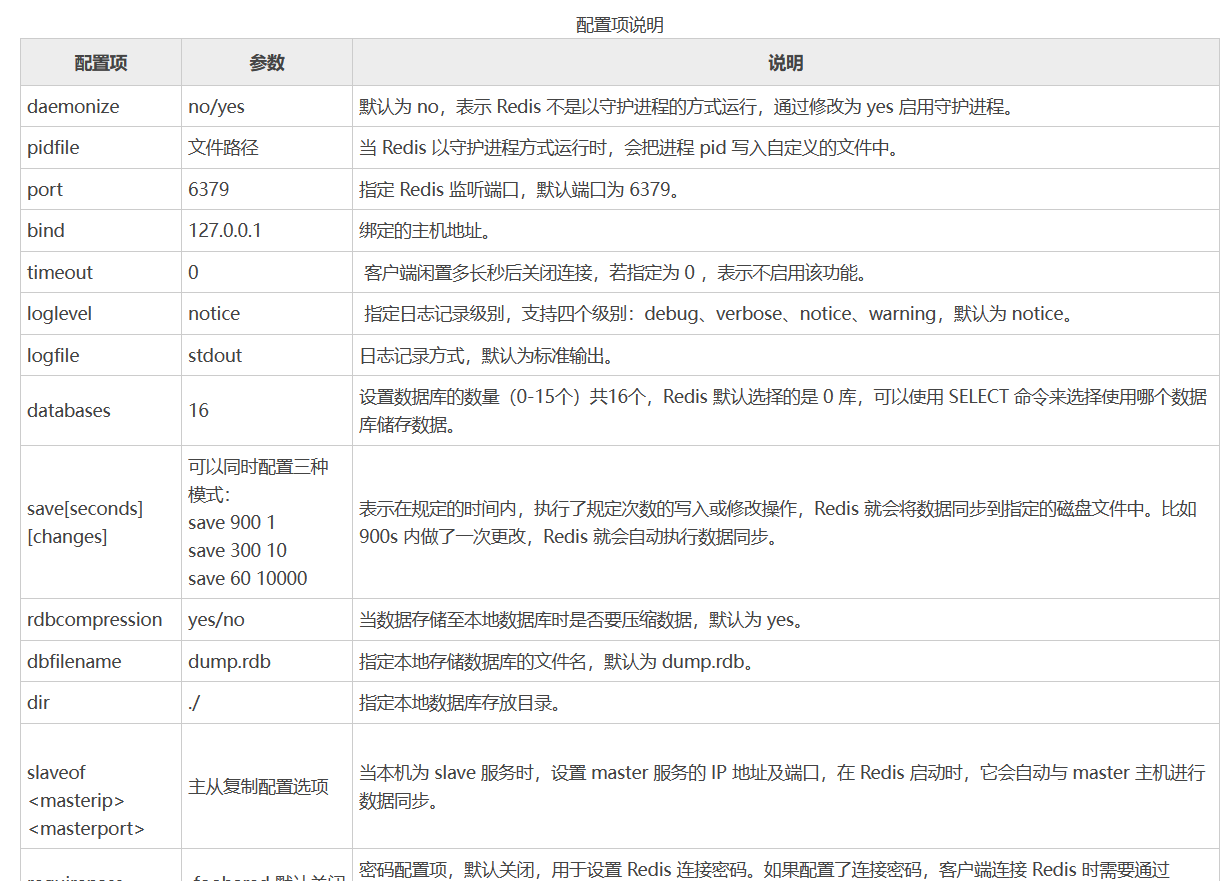Click the 配置项 column header
The width and height of the screenshot is (1229, 881).
point(99,62)
